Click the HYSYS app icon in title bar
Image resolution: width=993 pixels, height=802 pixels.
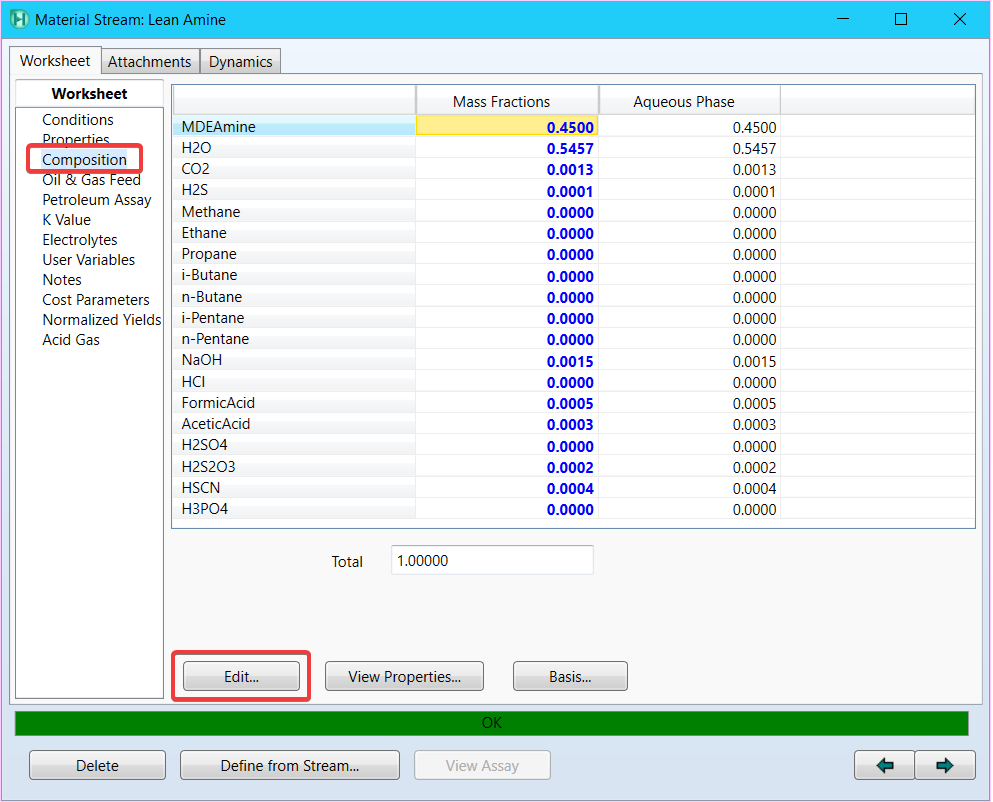19,19
